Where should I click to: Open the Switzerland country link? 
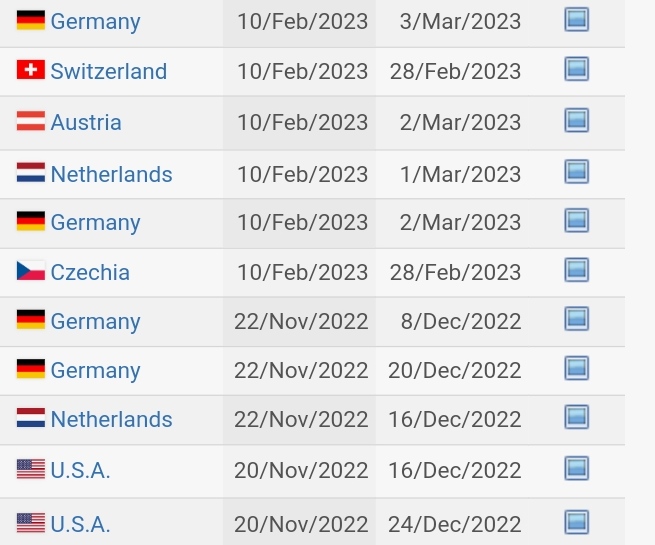[x=109, y=71]
